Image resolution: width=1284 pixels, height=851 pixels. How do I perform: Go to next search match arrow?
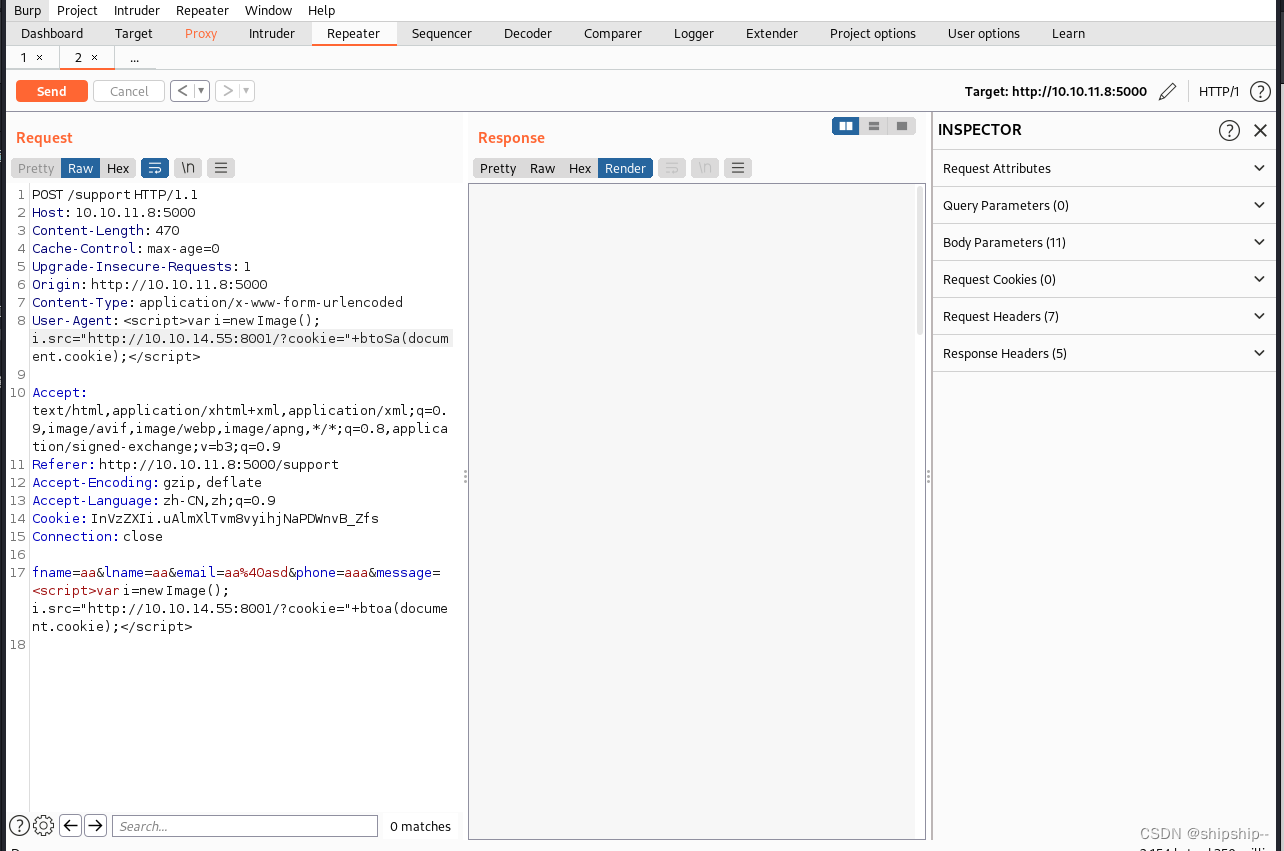[95, 826]
